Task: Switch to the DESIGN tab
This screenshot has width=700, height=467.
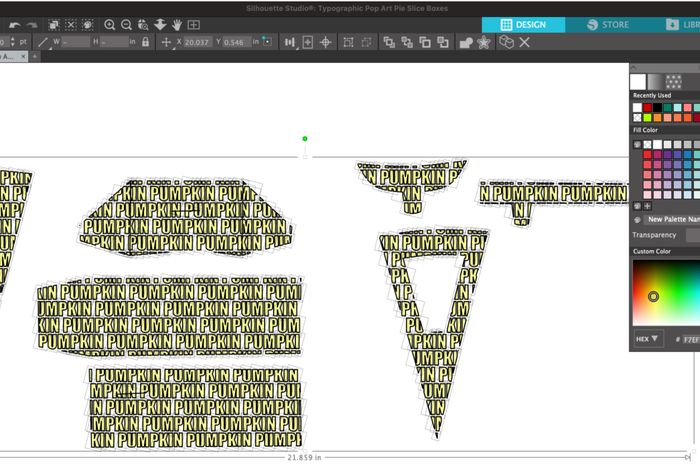Action: tap(523, 24)
